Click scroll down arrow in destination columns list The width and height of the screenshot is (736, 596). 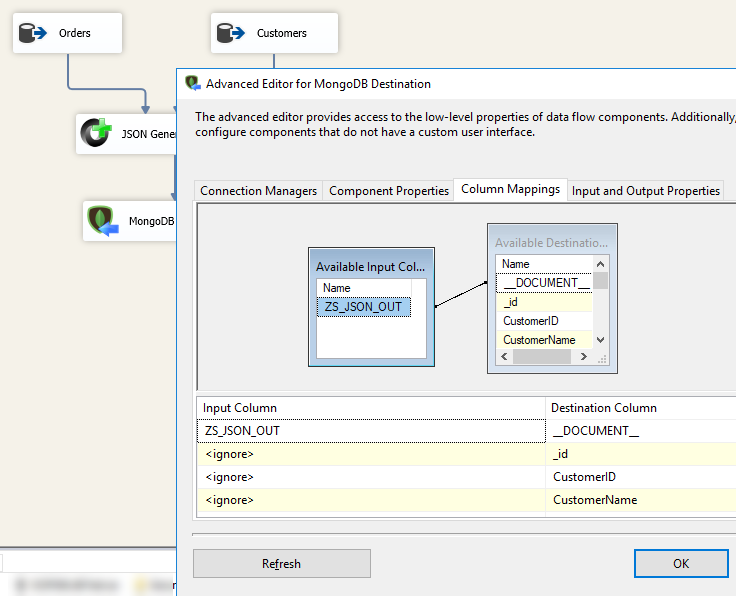click(x=600, y=340)
